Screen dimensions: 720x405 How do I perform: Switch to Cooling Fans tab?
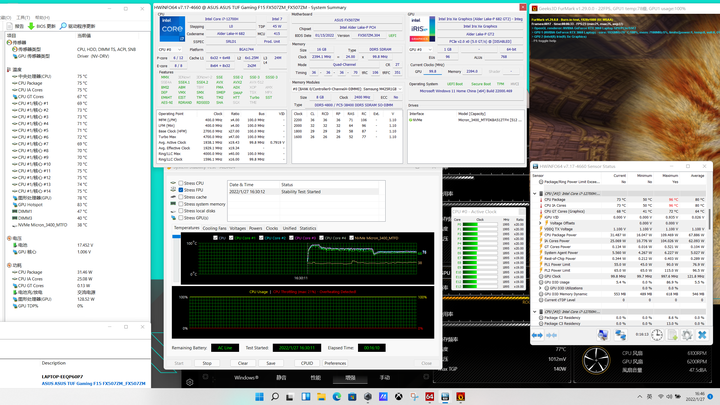pos(214,228)
